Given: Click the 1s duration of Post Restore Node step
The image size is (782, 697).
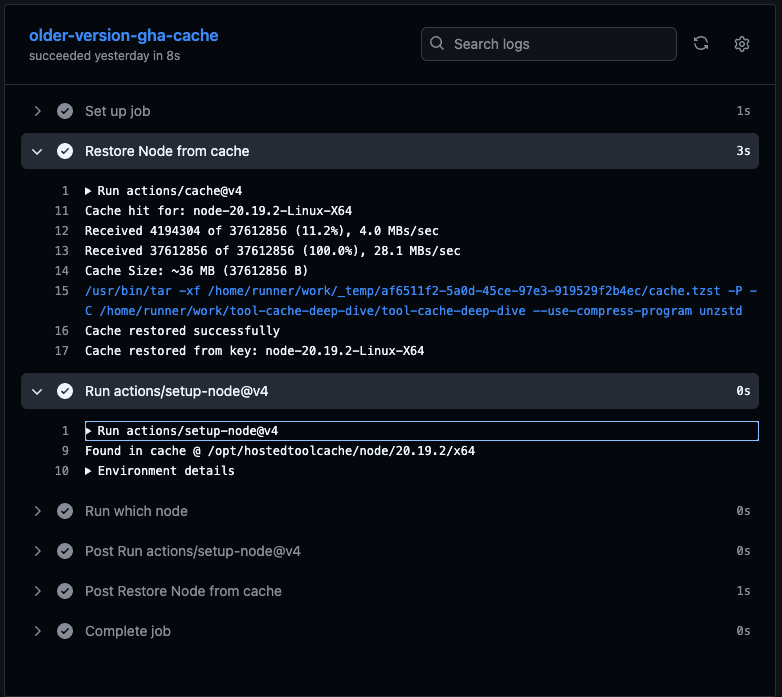Looking at the screenshot, I should coord(743,591).
